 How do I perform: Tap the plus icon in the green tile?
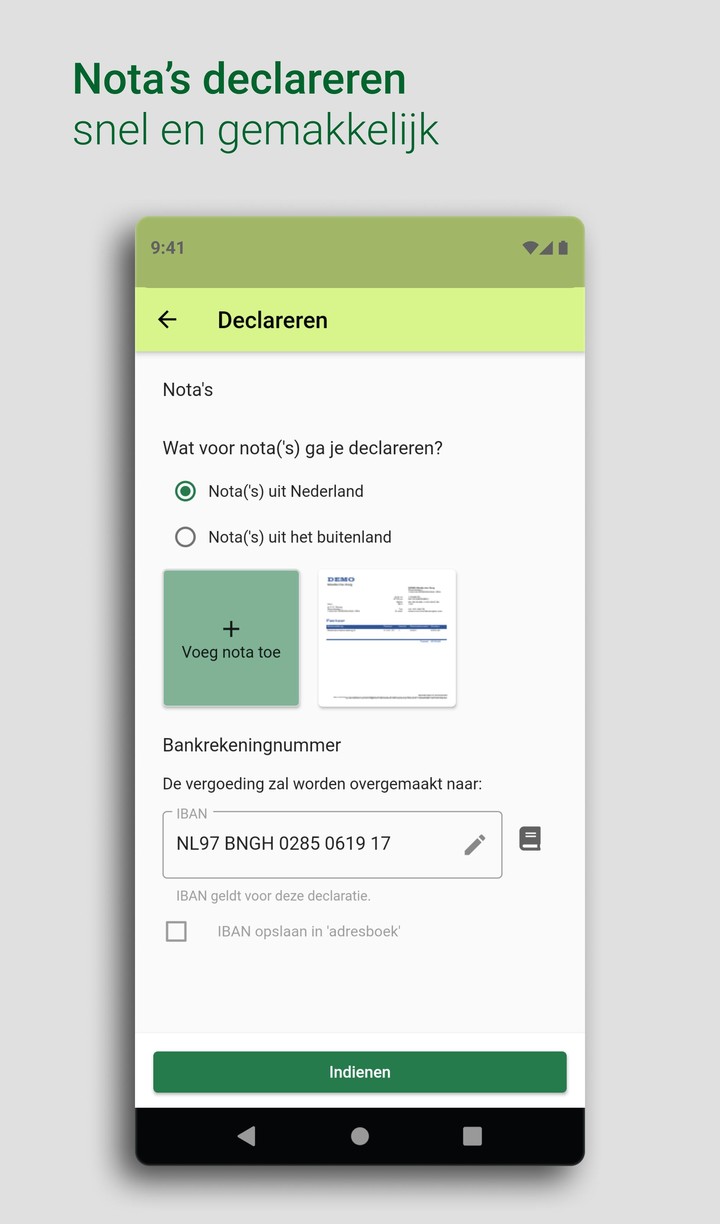(x=231, y=628)
